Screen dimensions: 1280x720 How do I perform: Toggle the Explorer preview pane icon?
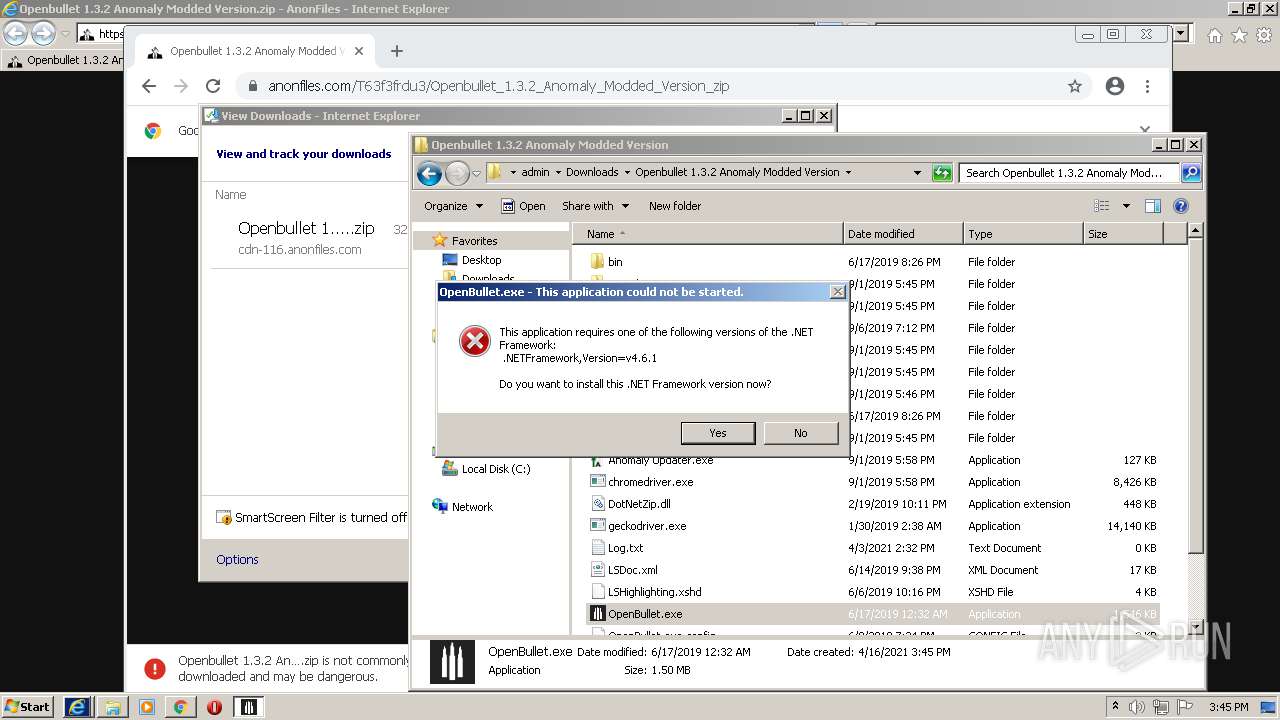coord(1152,206)
